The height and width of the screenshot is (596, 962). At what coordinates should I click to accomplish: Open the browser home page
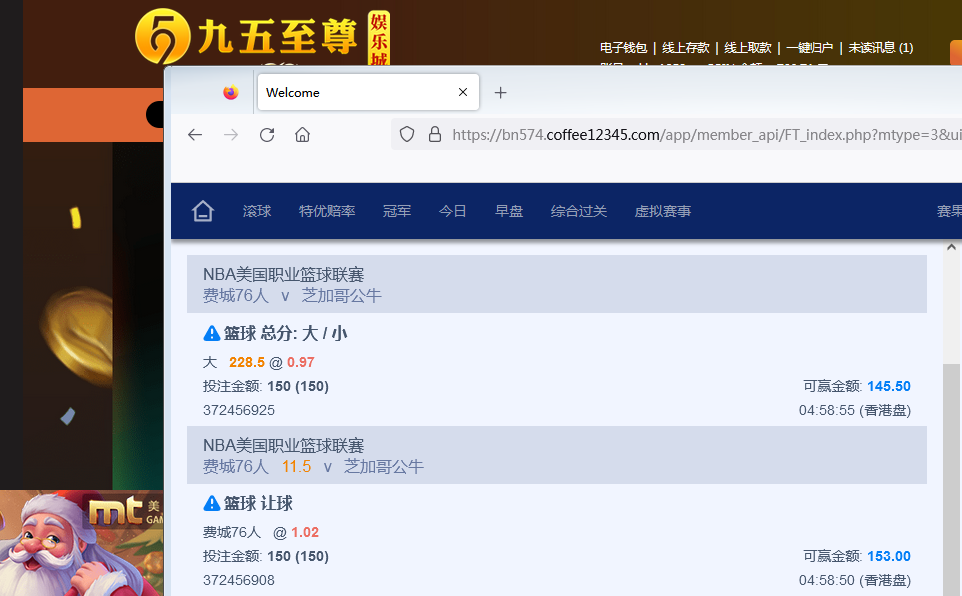click(x=302, y=134)
